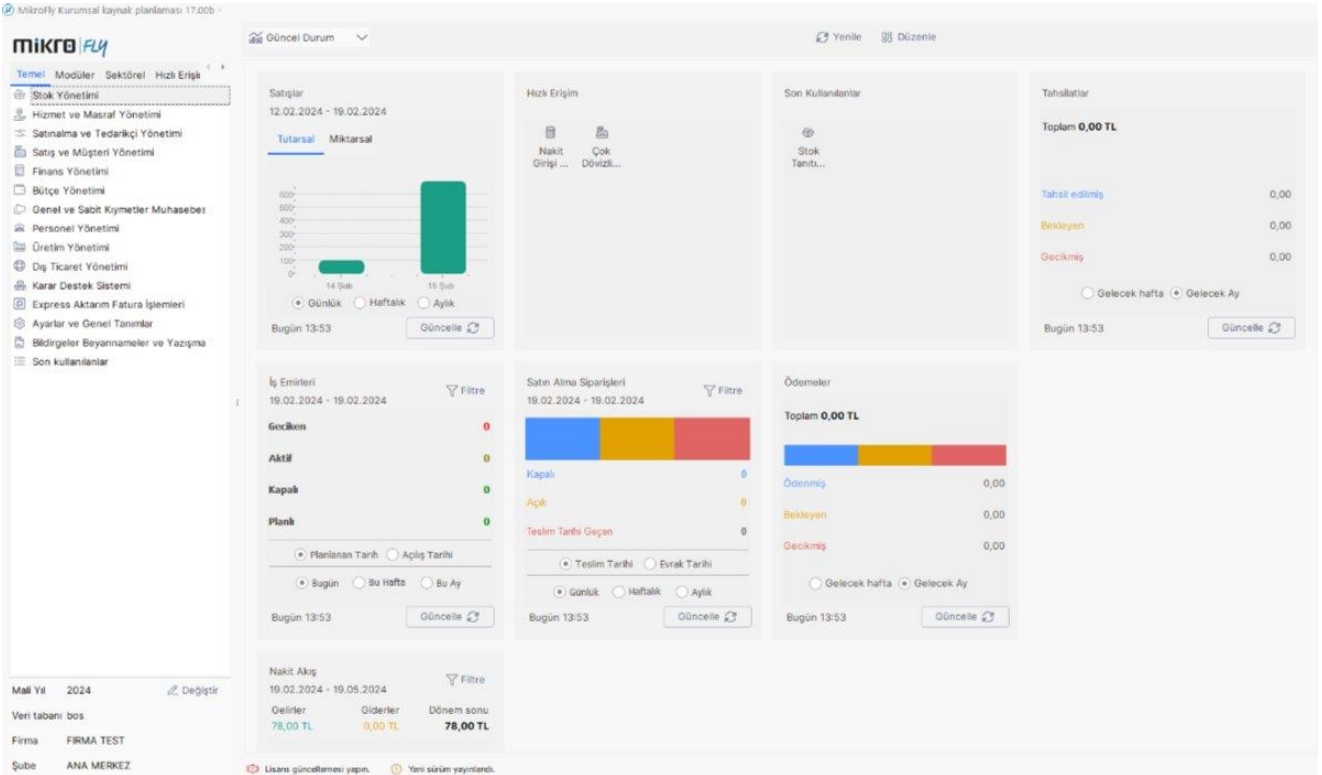
Task: Click the Yeni sürüm yayınlandı alert icon
Action: tap(395, 769)
